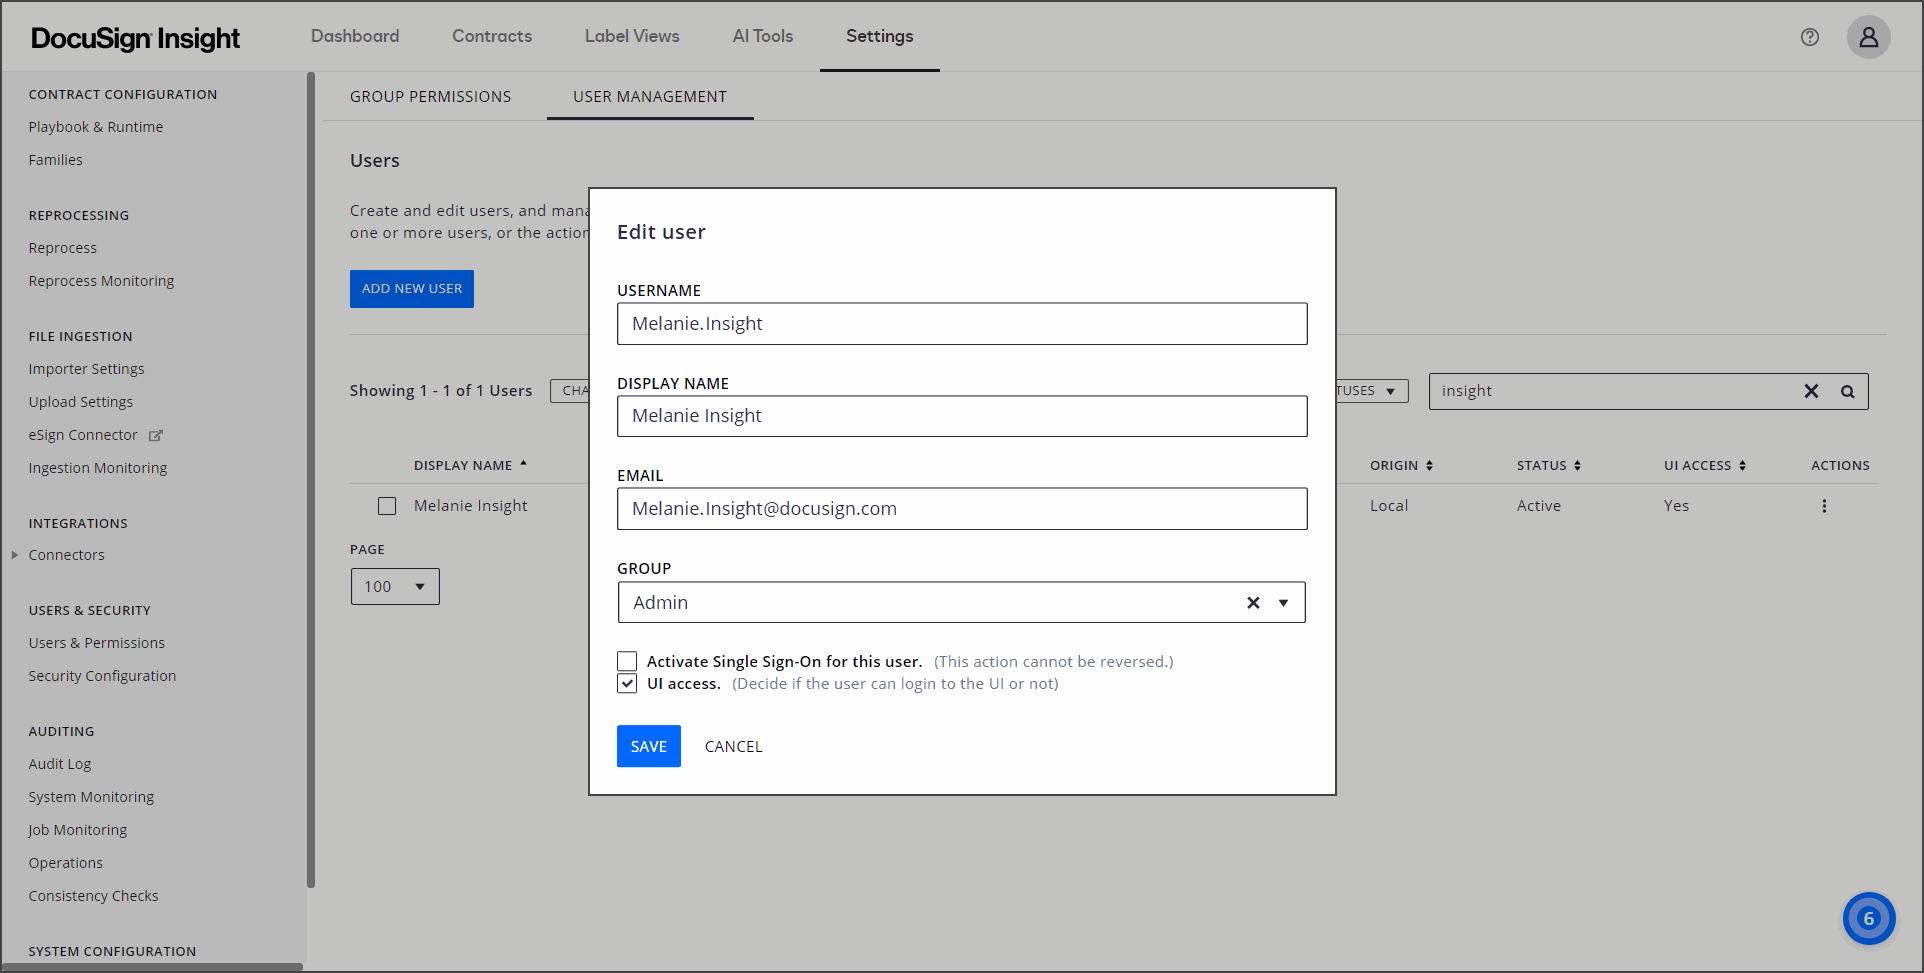Viewport: 1924px width, 973px height.
Task: Open AI Tools in top navigation
Action: click(x=763, y=36)
